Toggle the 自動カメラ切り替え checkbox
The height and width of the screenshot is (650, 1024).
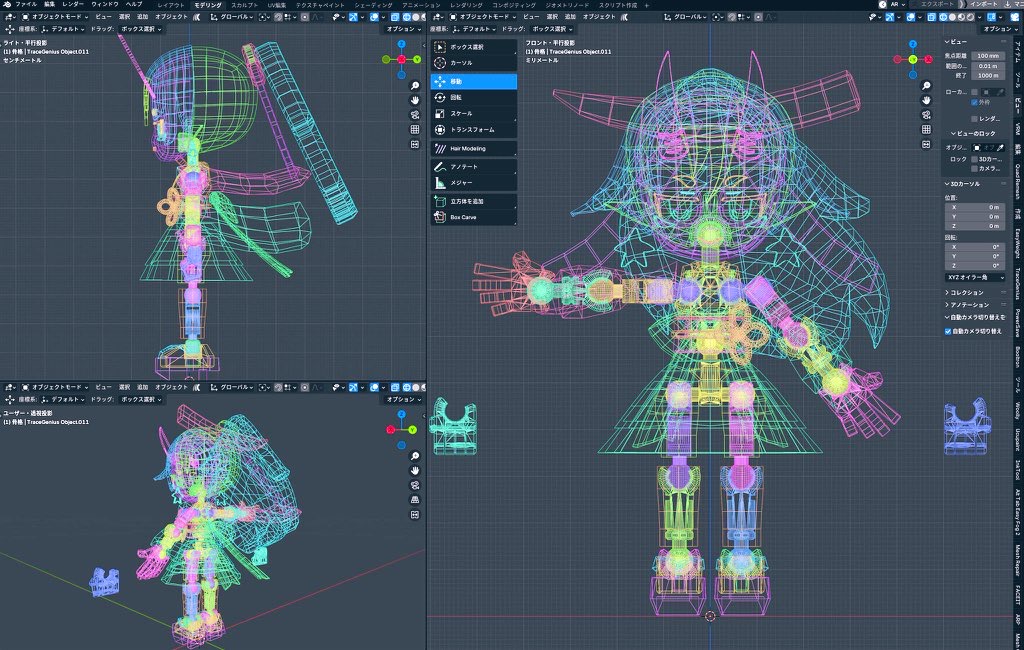pyautogui.click(x=949, y=331)
